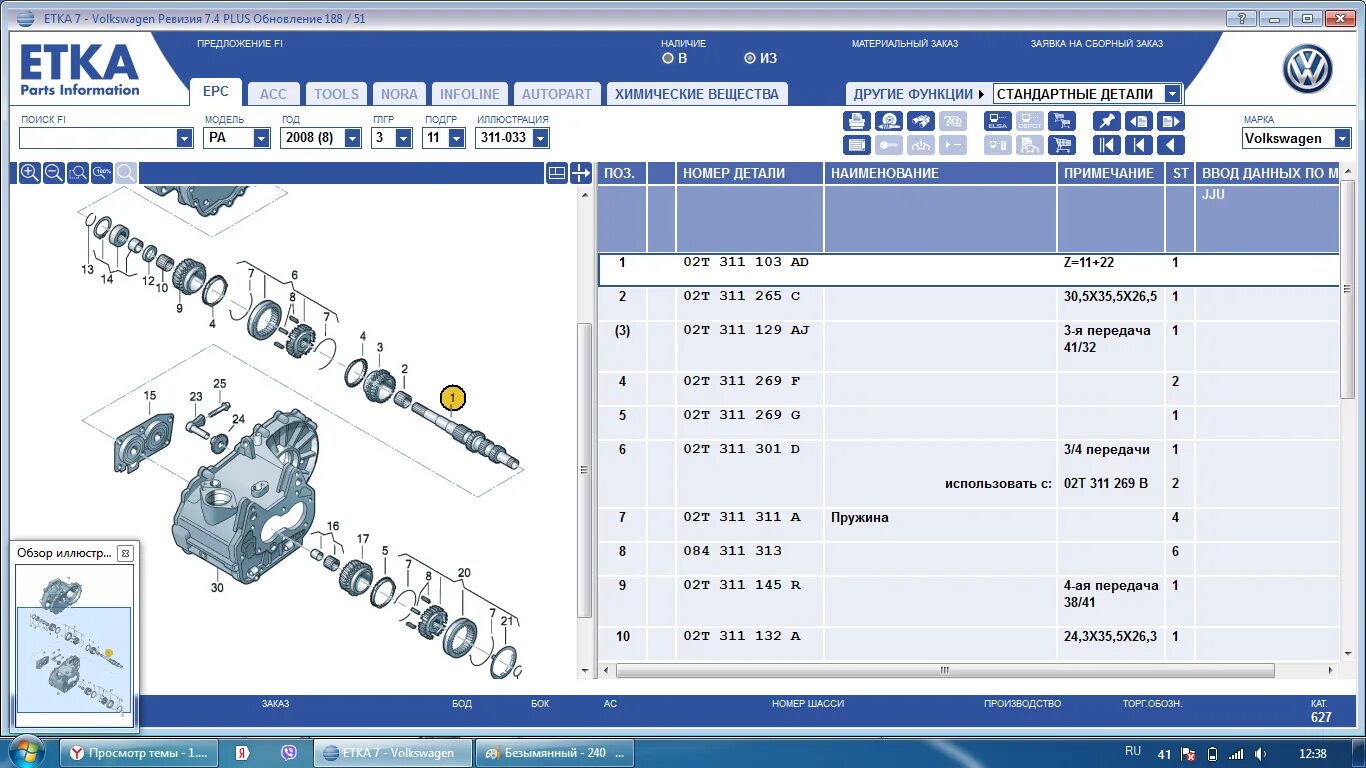Click the parts table horizontal scrollbar
Image resolution: width=1366 pixels, height=768 pixels.
coord(945,670)
